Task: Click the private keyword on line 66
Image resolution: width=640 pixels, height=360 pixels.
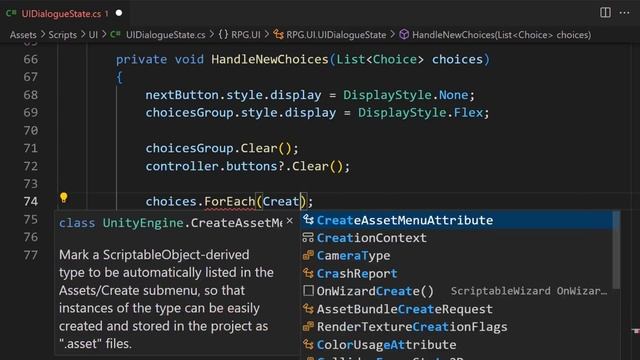Action: 141,60
